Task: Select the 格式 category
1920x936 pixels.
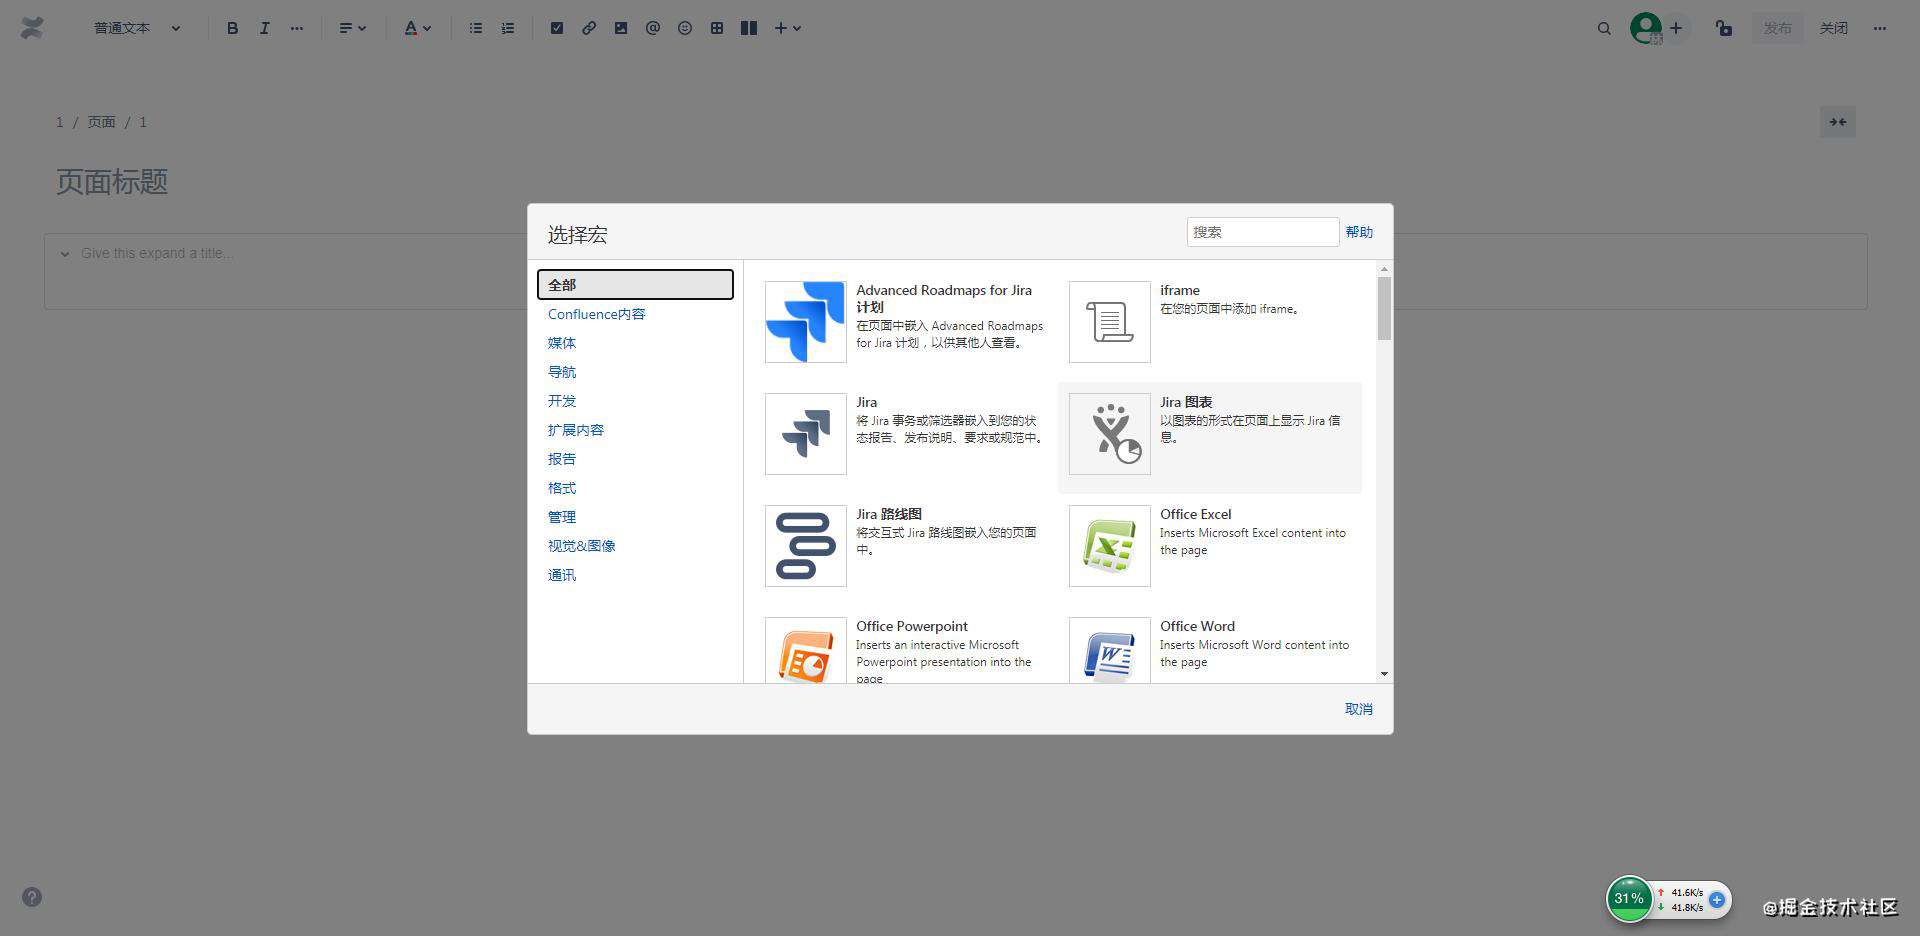Action: coord(562,488)
